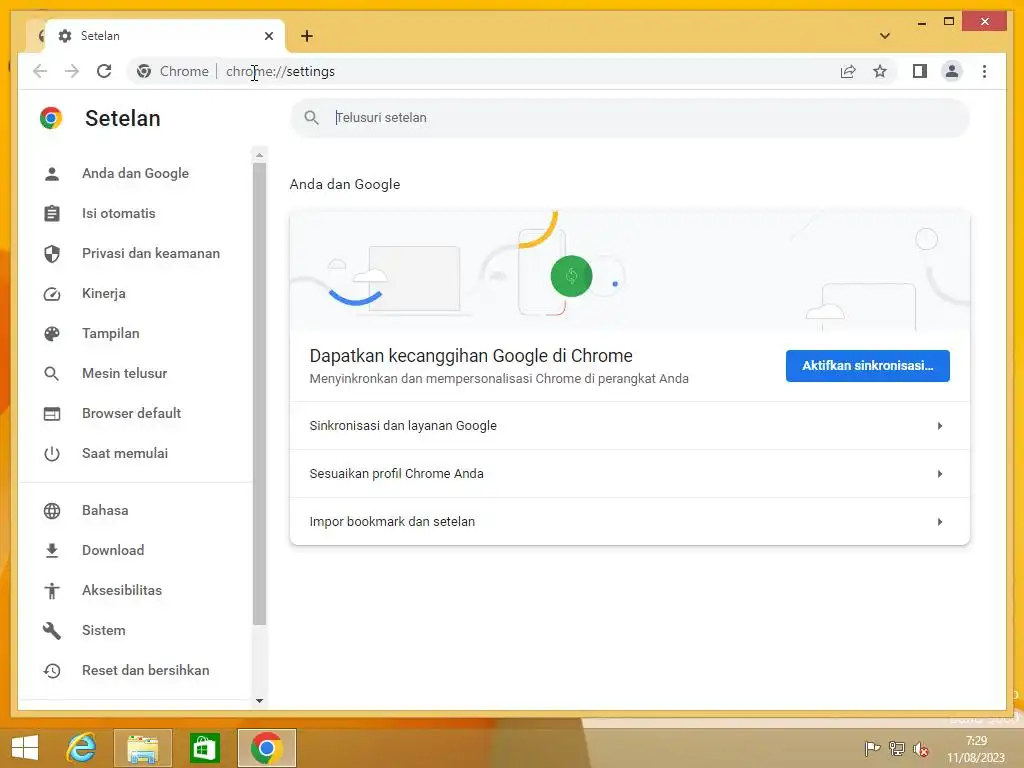Open the Anda dan Google section
The image size is (1024, 768).
[x=135, y=174]
